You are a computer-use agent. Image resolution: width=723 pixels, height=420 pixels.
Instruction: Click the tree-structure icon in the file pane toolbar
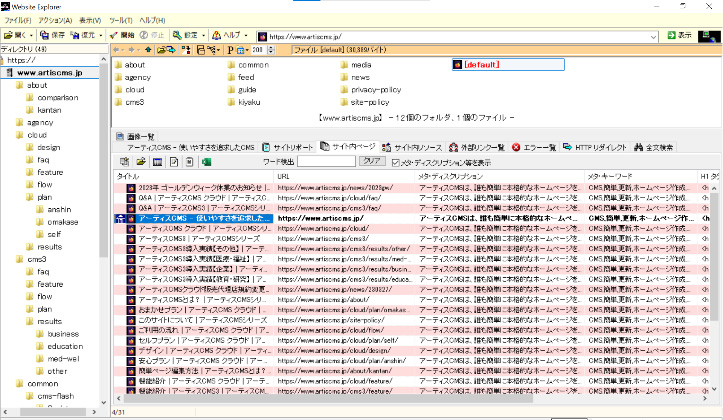pos(211,50)
